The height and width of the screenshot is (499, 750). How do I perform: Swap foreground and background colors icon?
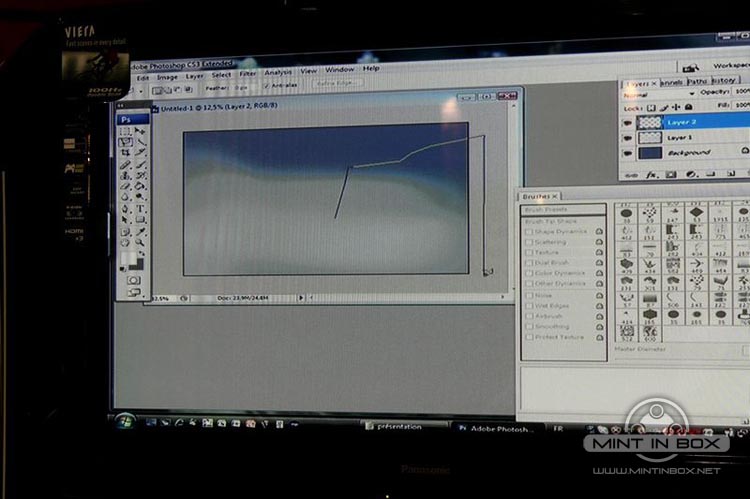click(x=142, y=254)
